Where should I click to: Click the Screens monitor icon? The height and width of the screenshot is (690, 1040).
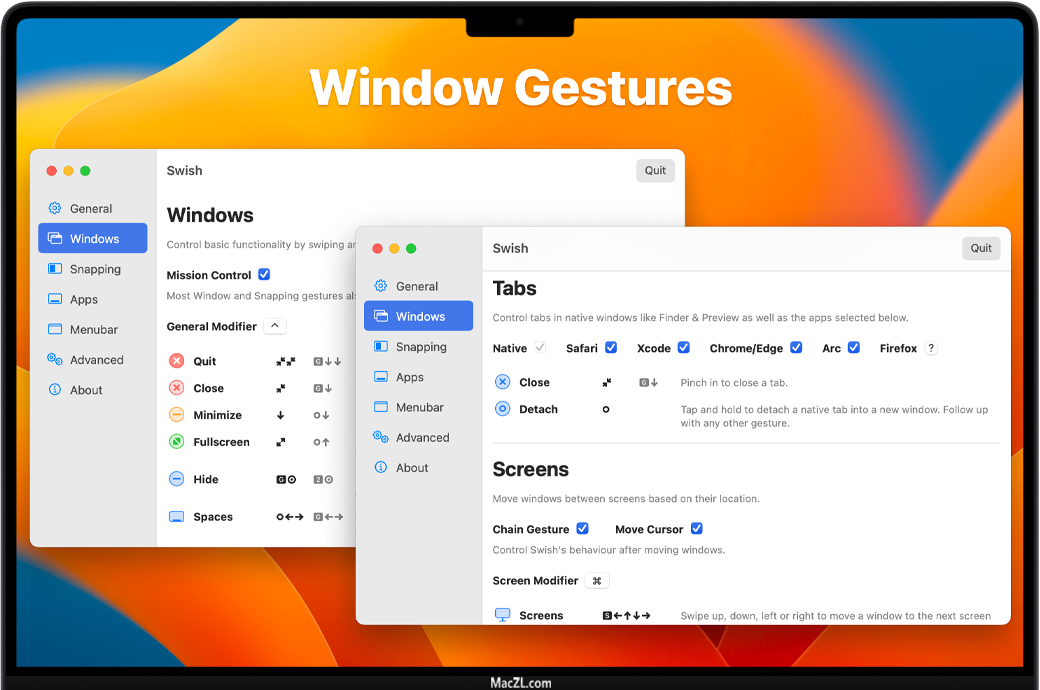(502, 615)
